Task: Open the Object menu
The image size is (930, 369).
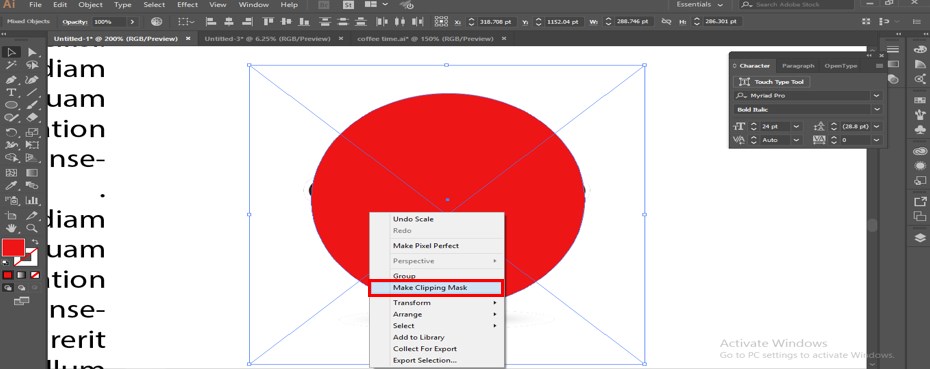Action: pos(90,5)
